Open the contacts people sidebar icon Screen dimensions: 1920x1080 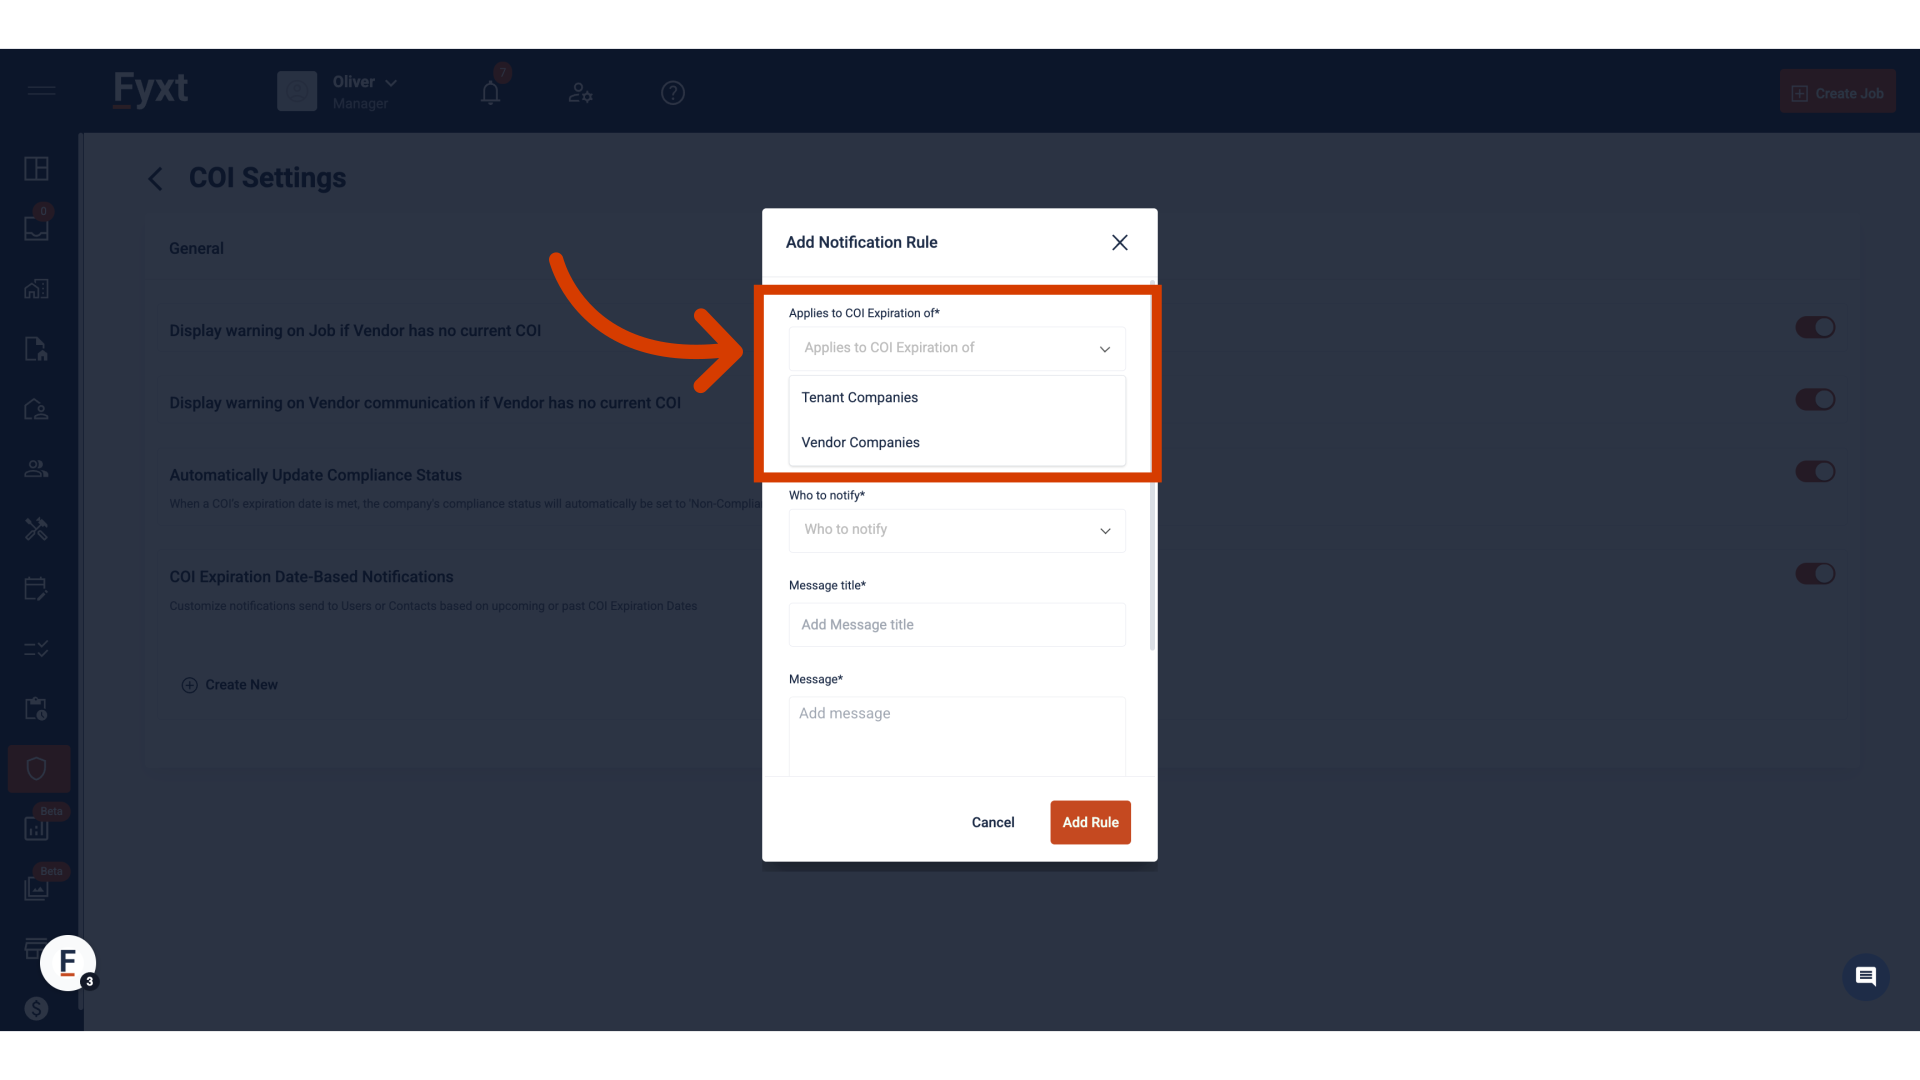coord(37,469)
